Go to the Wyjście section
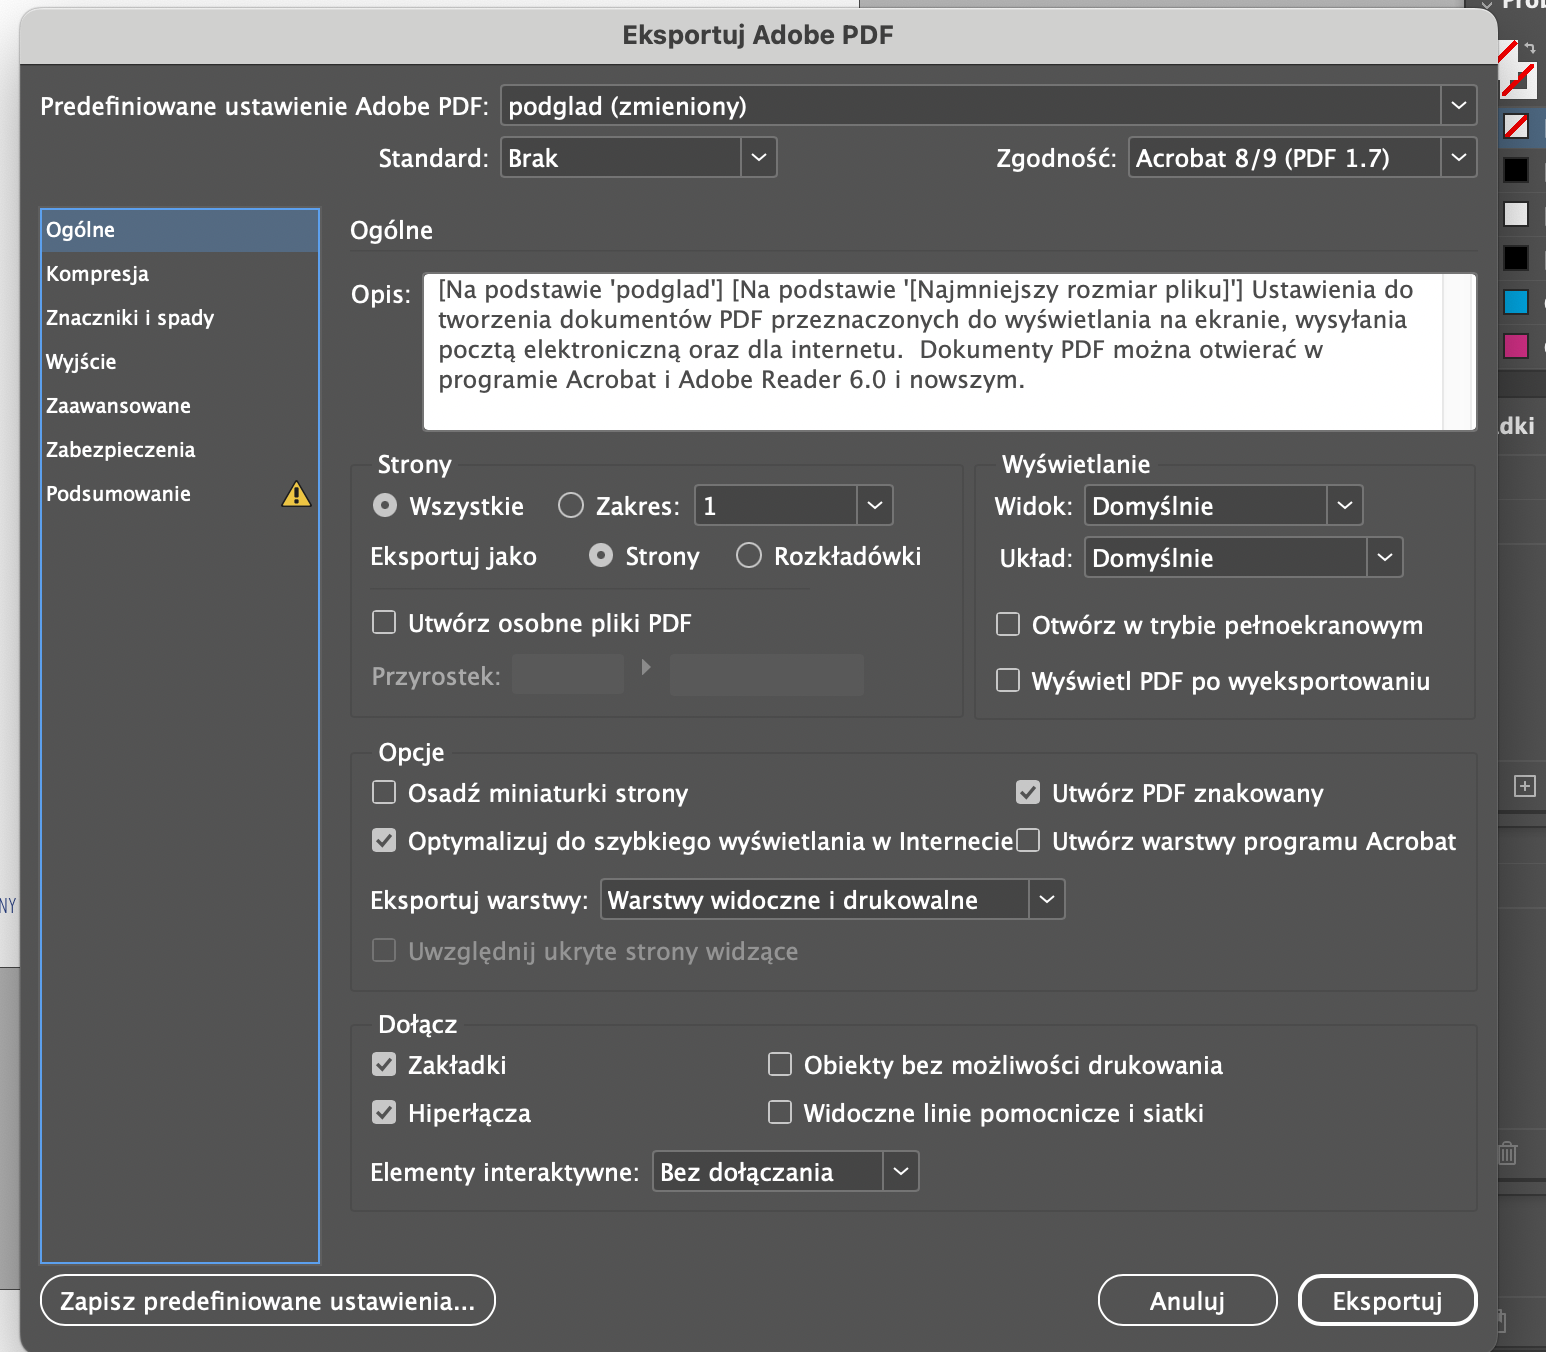The height and width of the screenshot is (1352, 1546). pyautogui.click(x=180, y=362)
